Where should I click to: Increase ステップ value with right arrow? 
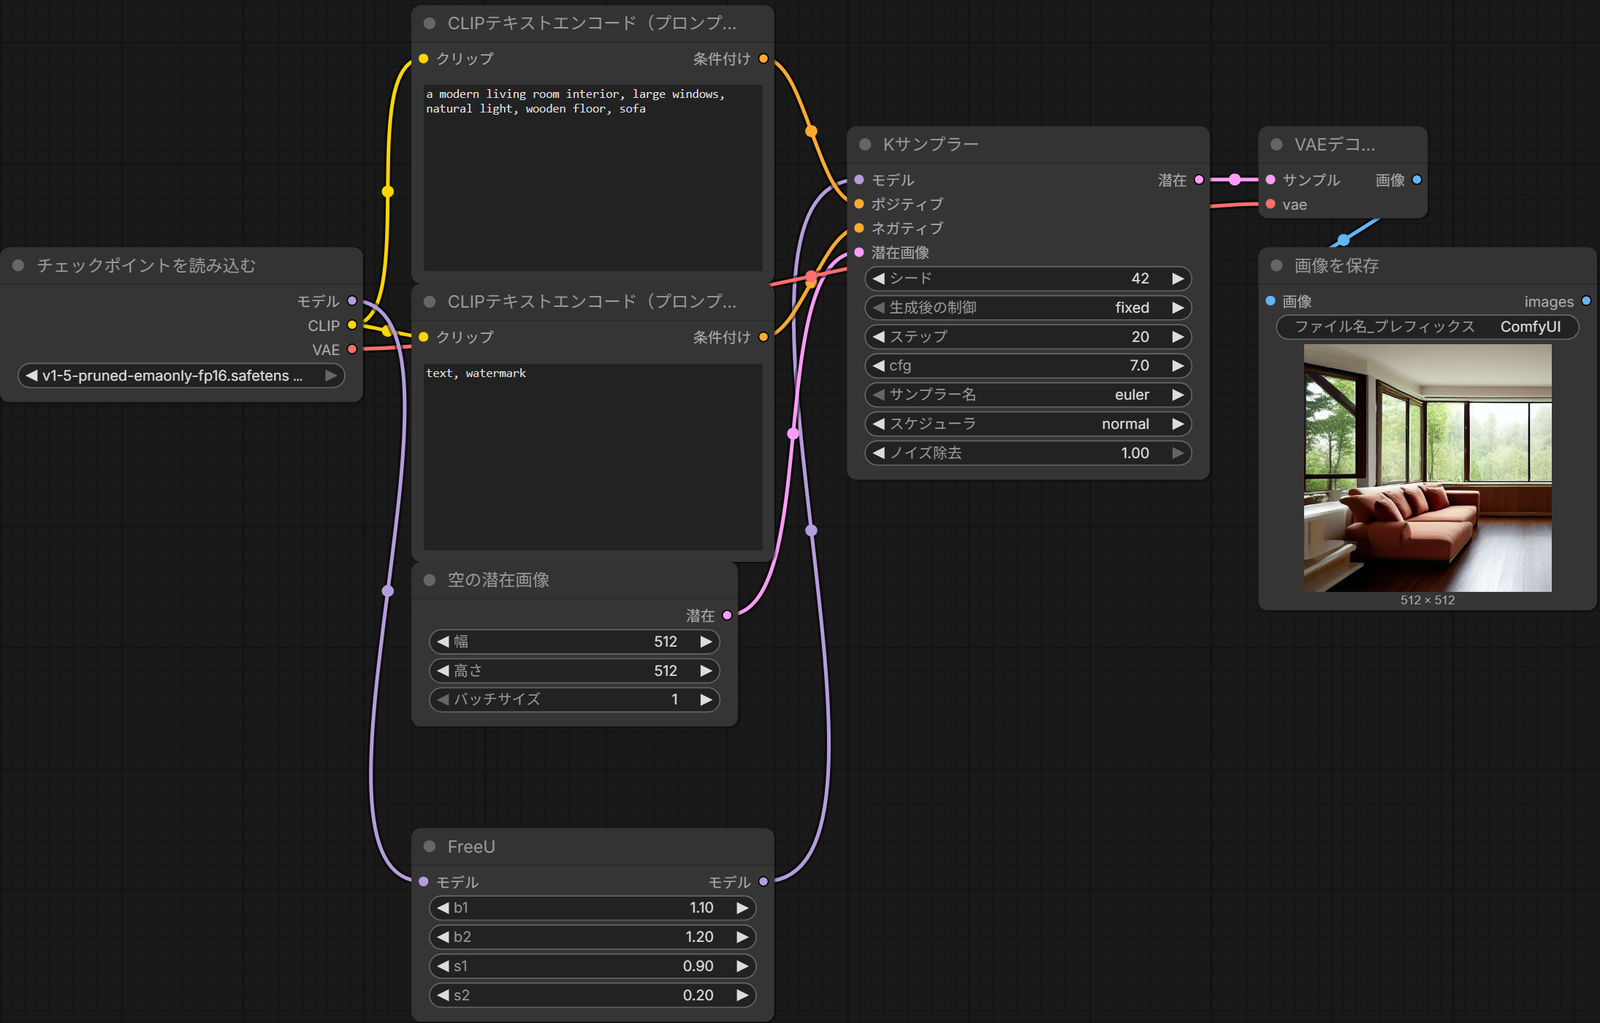pyautogui.click(x=1178, y=337)
